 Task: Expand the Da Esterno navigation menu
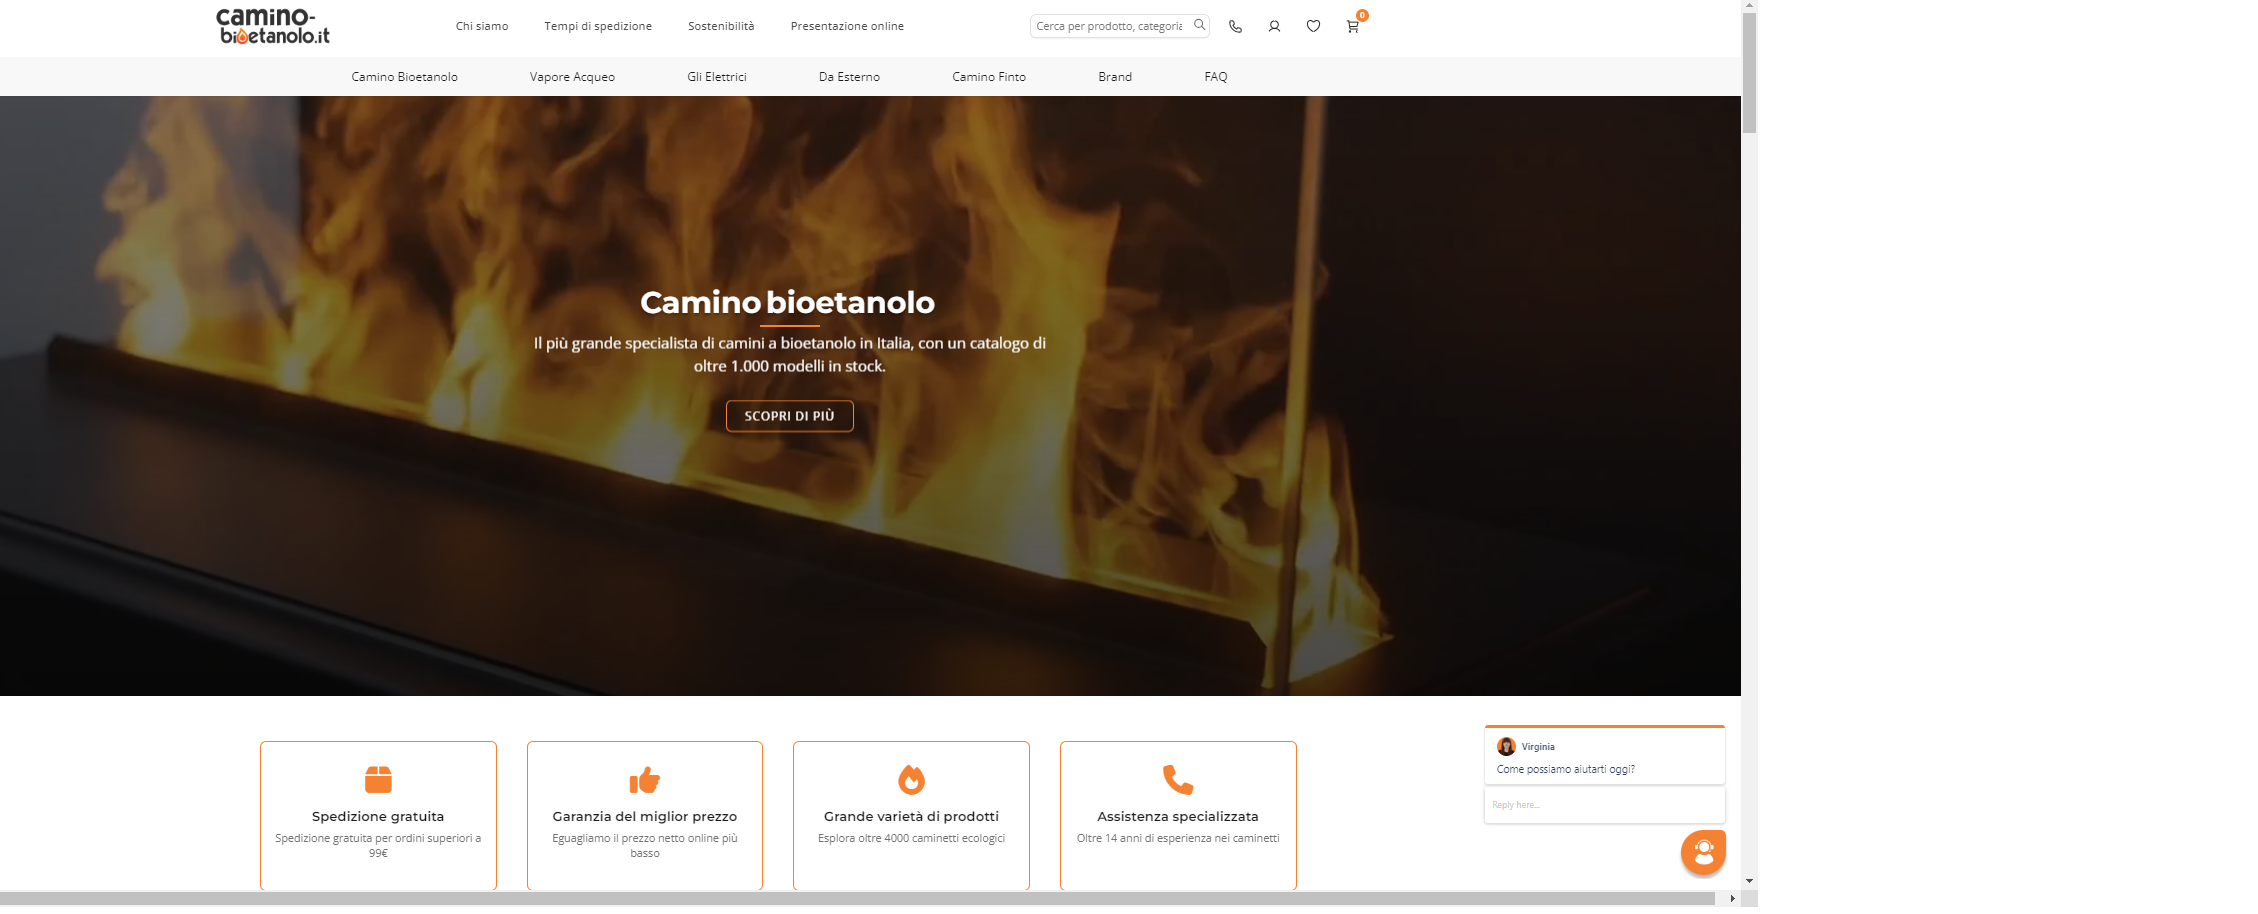coord(849,77)
